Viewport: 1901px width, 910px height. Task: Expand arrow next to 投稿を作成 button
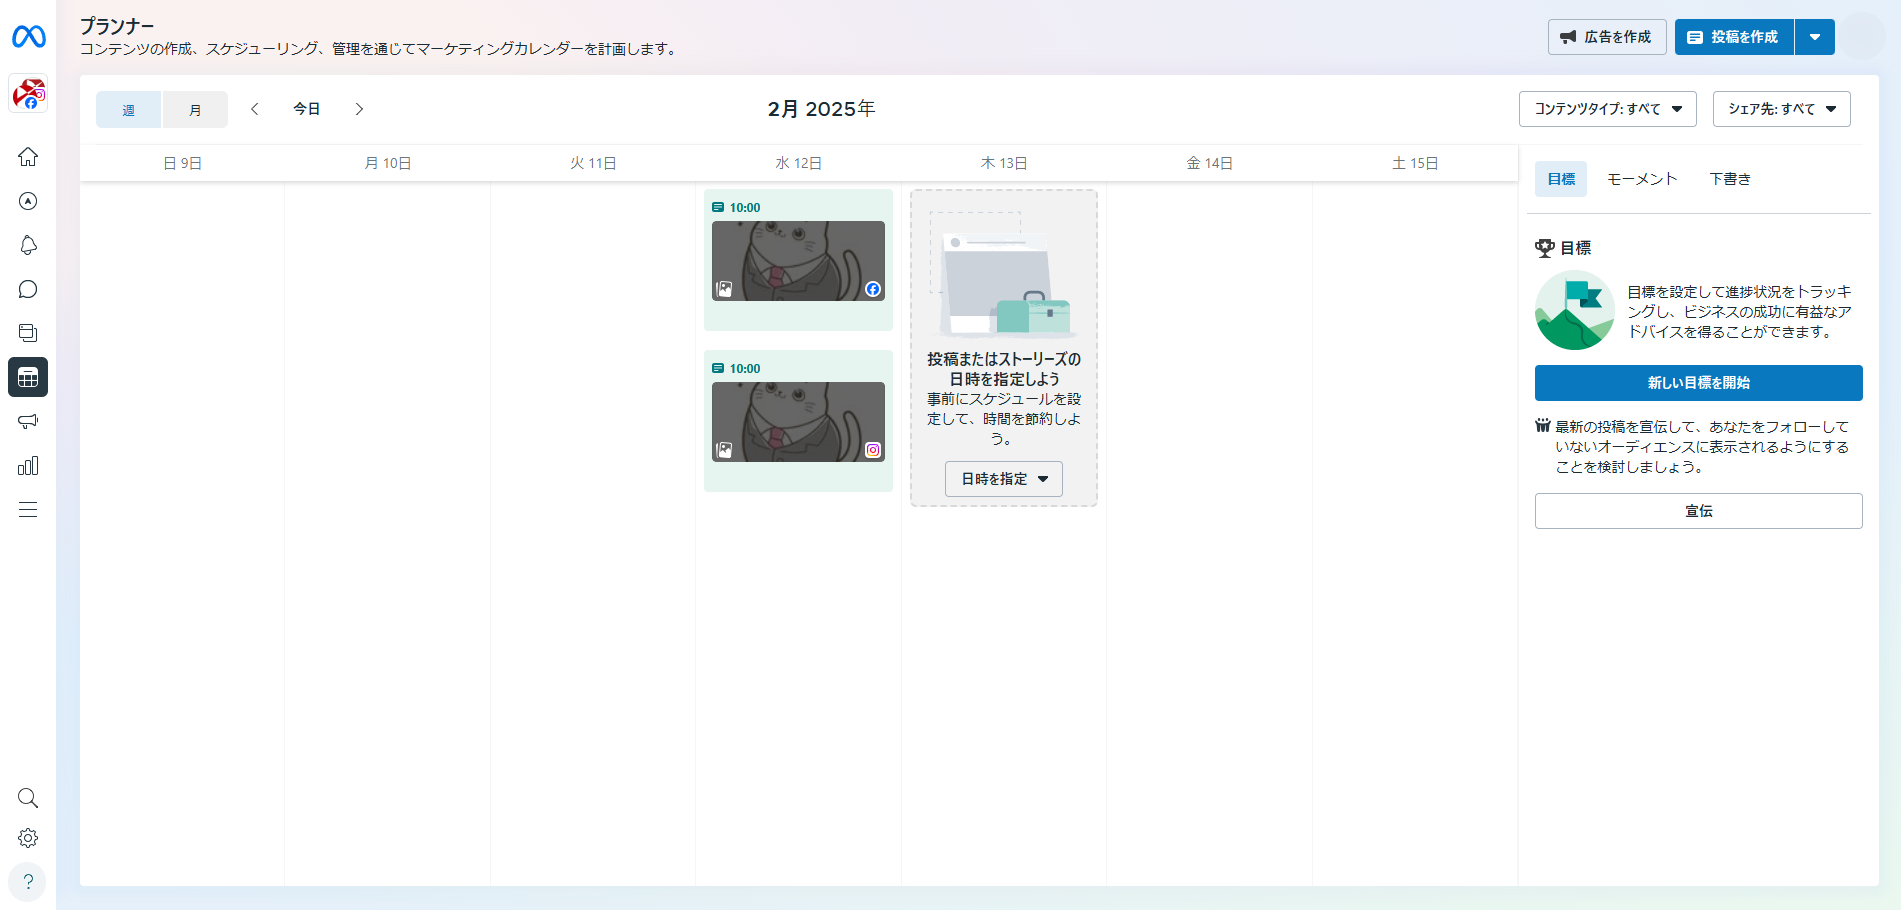click(x=1814, y=37)
